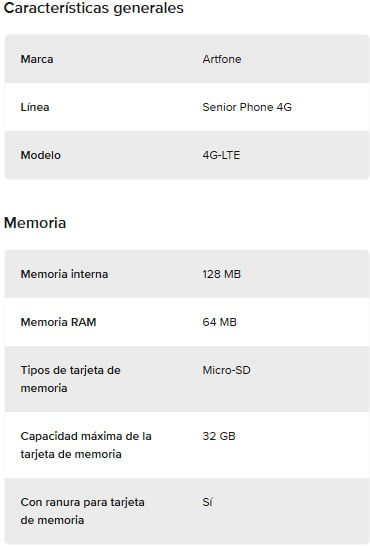Select the Línea row label
This screenshot has height=546, width=370.
[35, 107]
